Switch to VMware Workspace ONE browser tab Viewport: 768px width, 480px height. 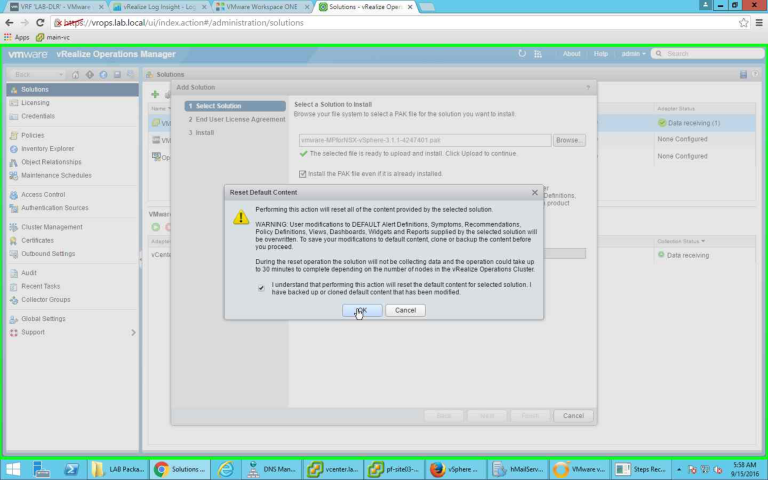pyautogui.click(x=263, y=7)
